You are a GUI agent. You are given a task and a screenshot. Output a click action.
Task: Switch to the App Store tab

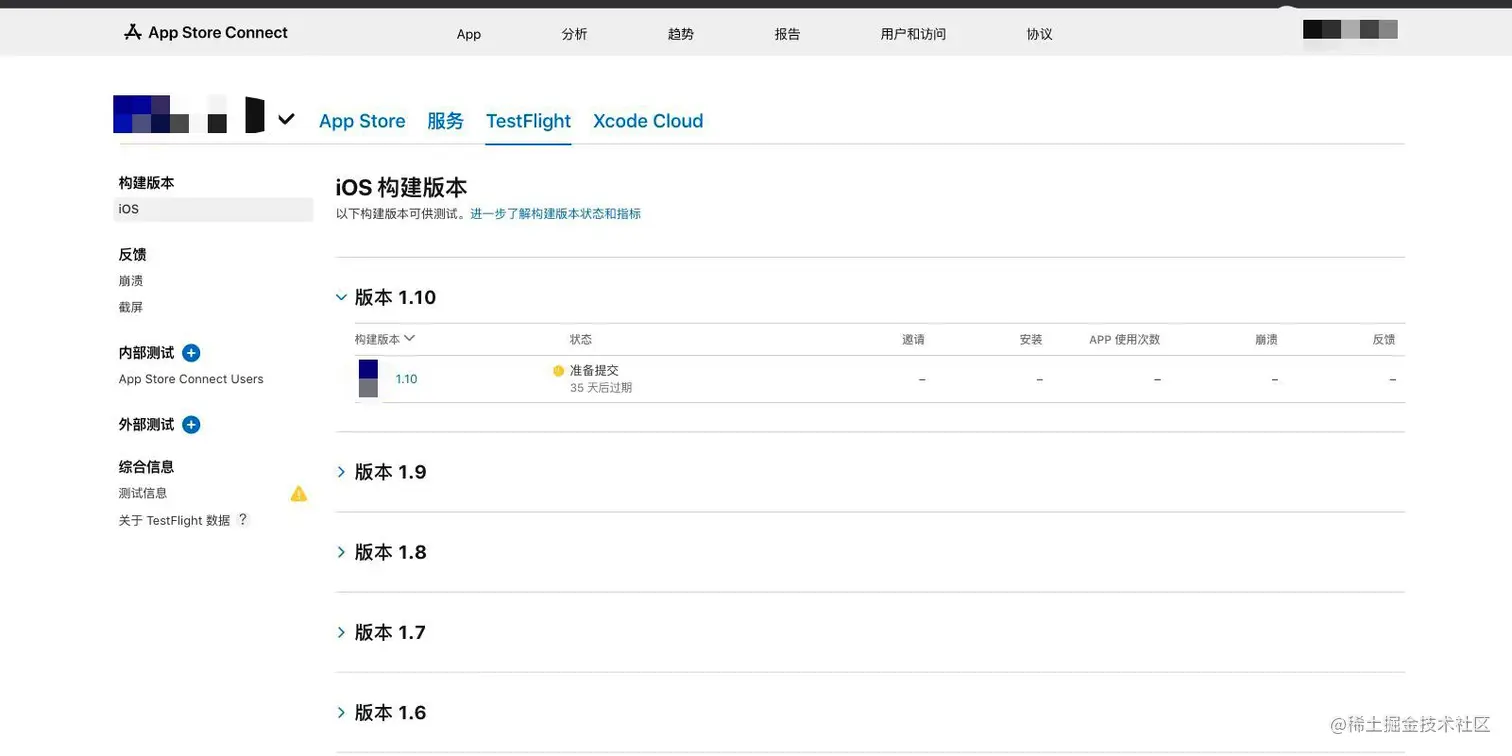(x=362, y=121)
